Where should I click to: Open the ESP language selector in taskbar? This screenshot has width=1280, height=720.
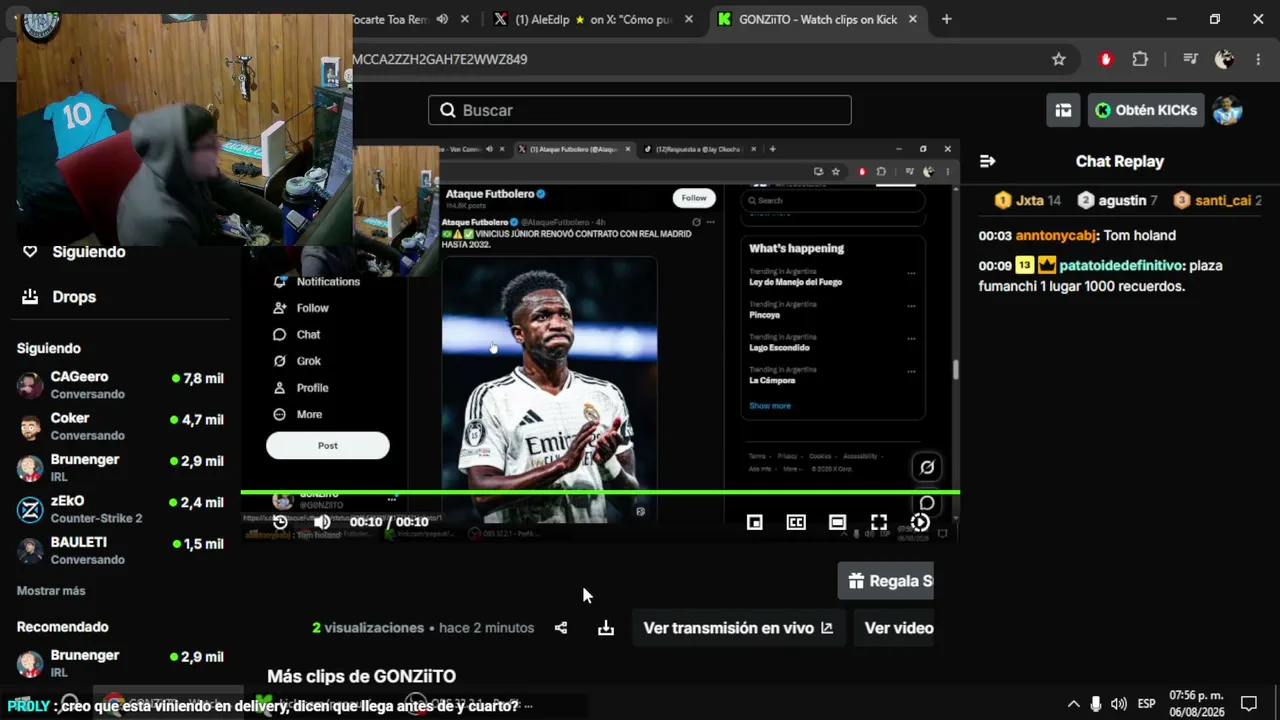[x=1146, y=703]
